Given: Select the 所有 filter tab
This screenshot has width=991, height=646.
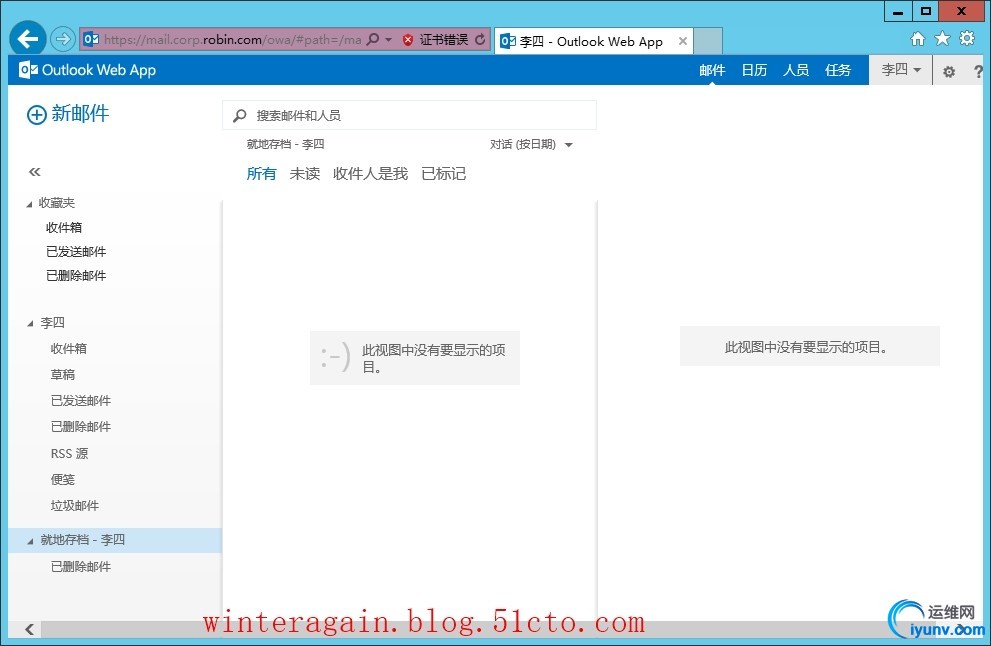Looking at the screenshot, I should coord(261,174).
